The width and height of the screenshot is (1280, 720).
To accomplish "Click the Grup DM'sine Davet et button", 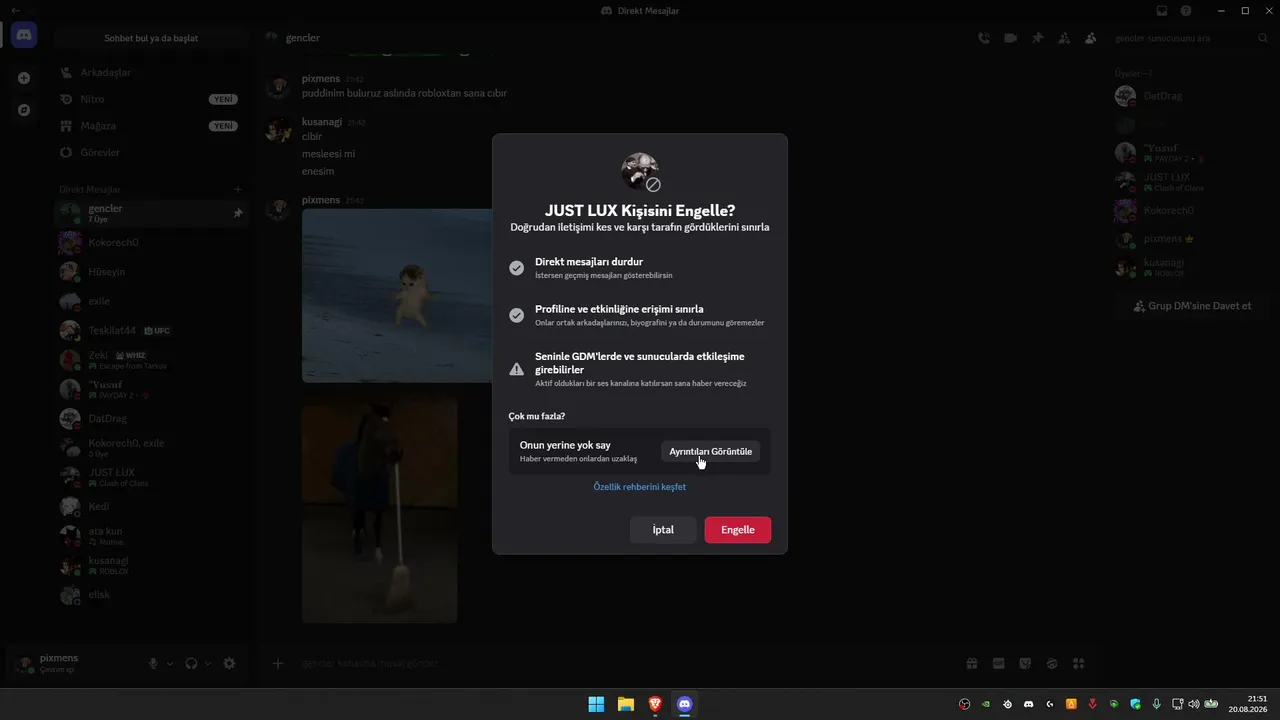I will [1192, 306].
